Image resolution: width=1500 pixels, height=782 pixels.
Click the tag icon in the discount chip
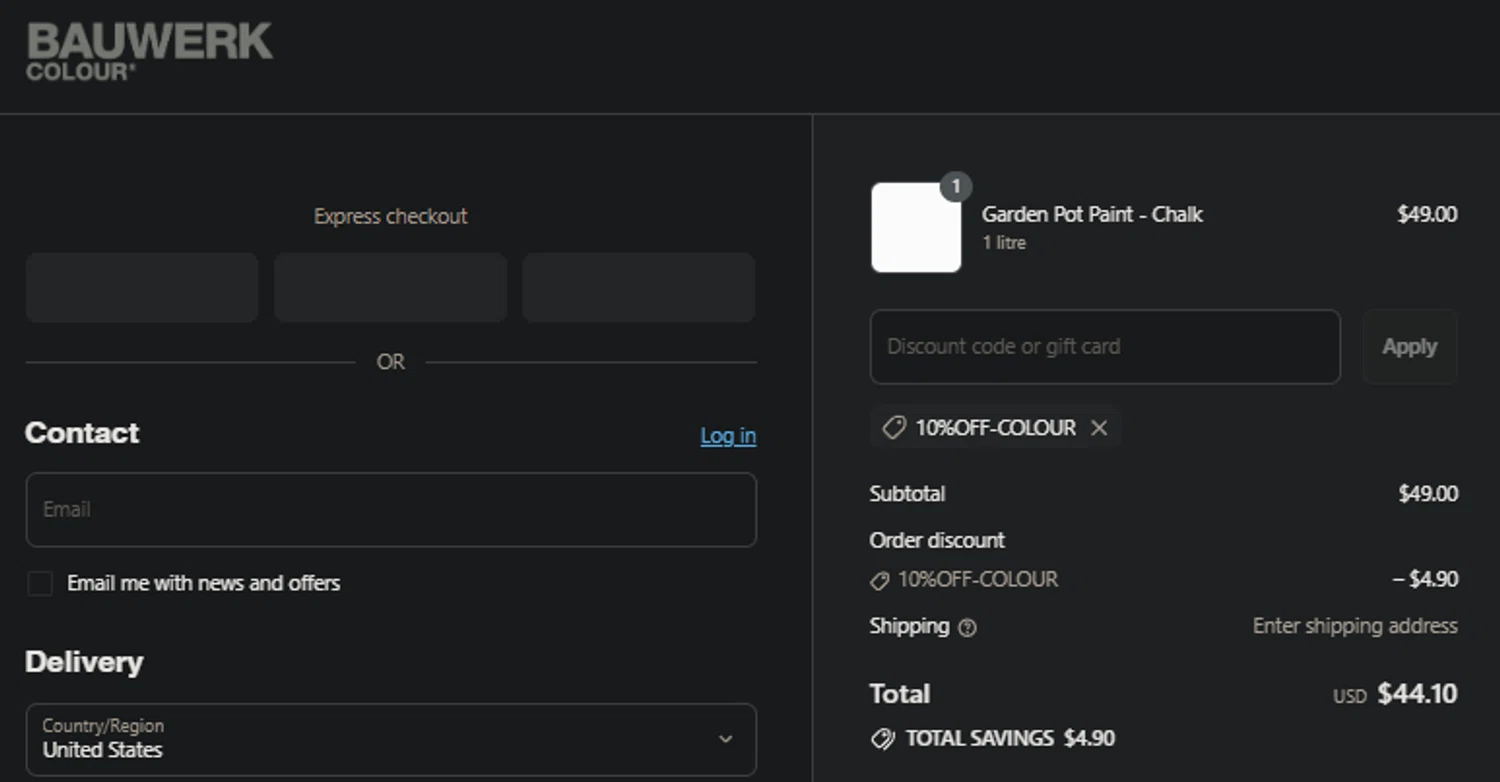click(x=893, y=428)
